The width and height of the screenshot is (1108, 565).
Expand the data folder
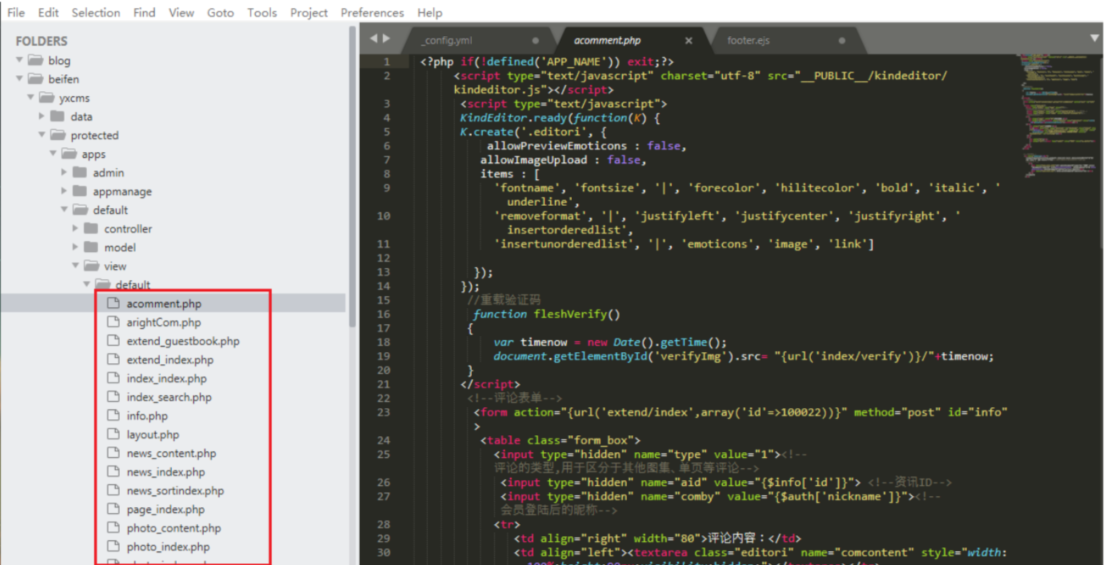tap(42, 116)
